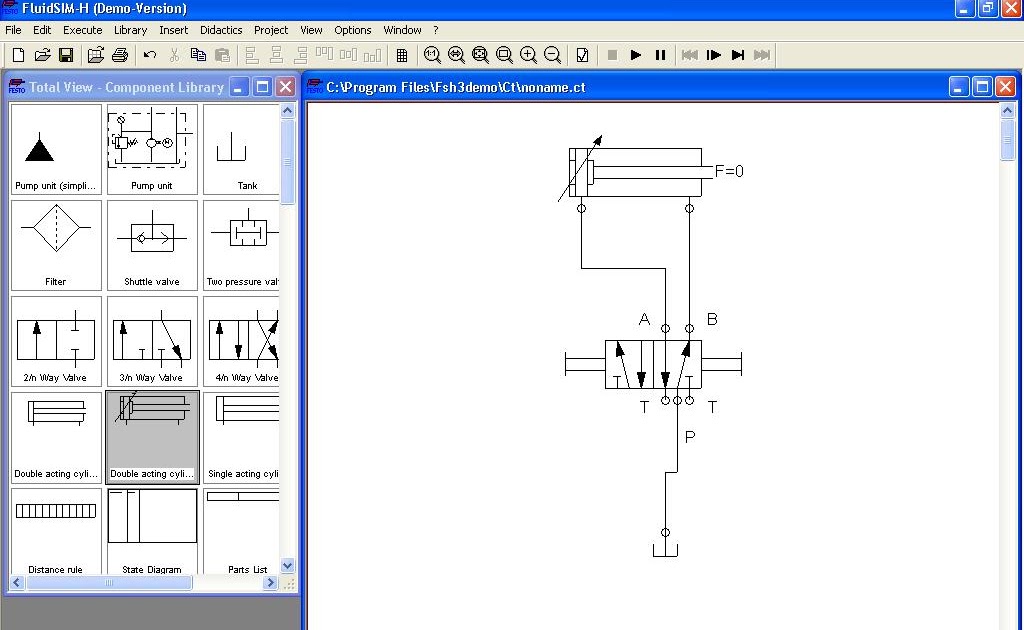1024x630 pixels.
Task: Open the Options menu
Action: pyautogui.click(x=353, y=30)
